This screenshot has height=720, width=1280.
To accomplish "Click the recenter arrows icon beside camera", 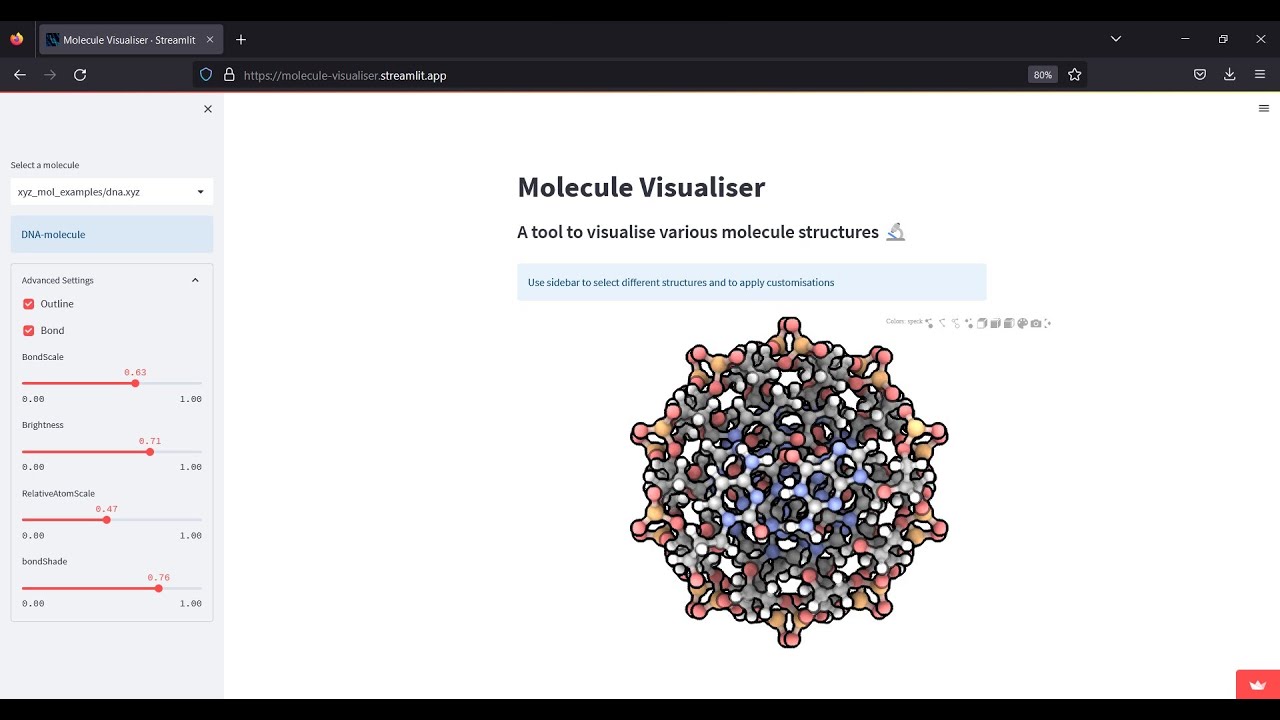I will pos(1047,323).
